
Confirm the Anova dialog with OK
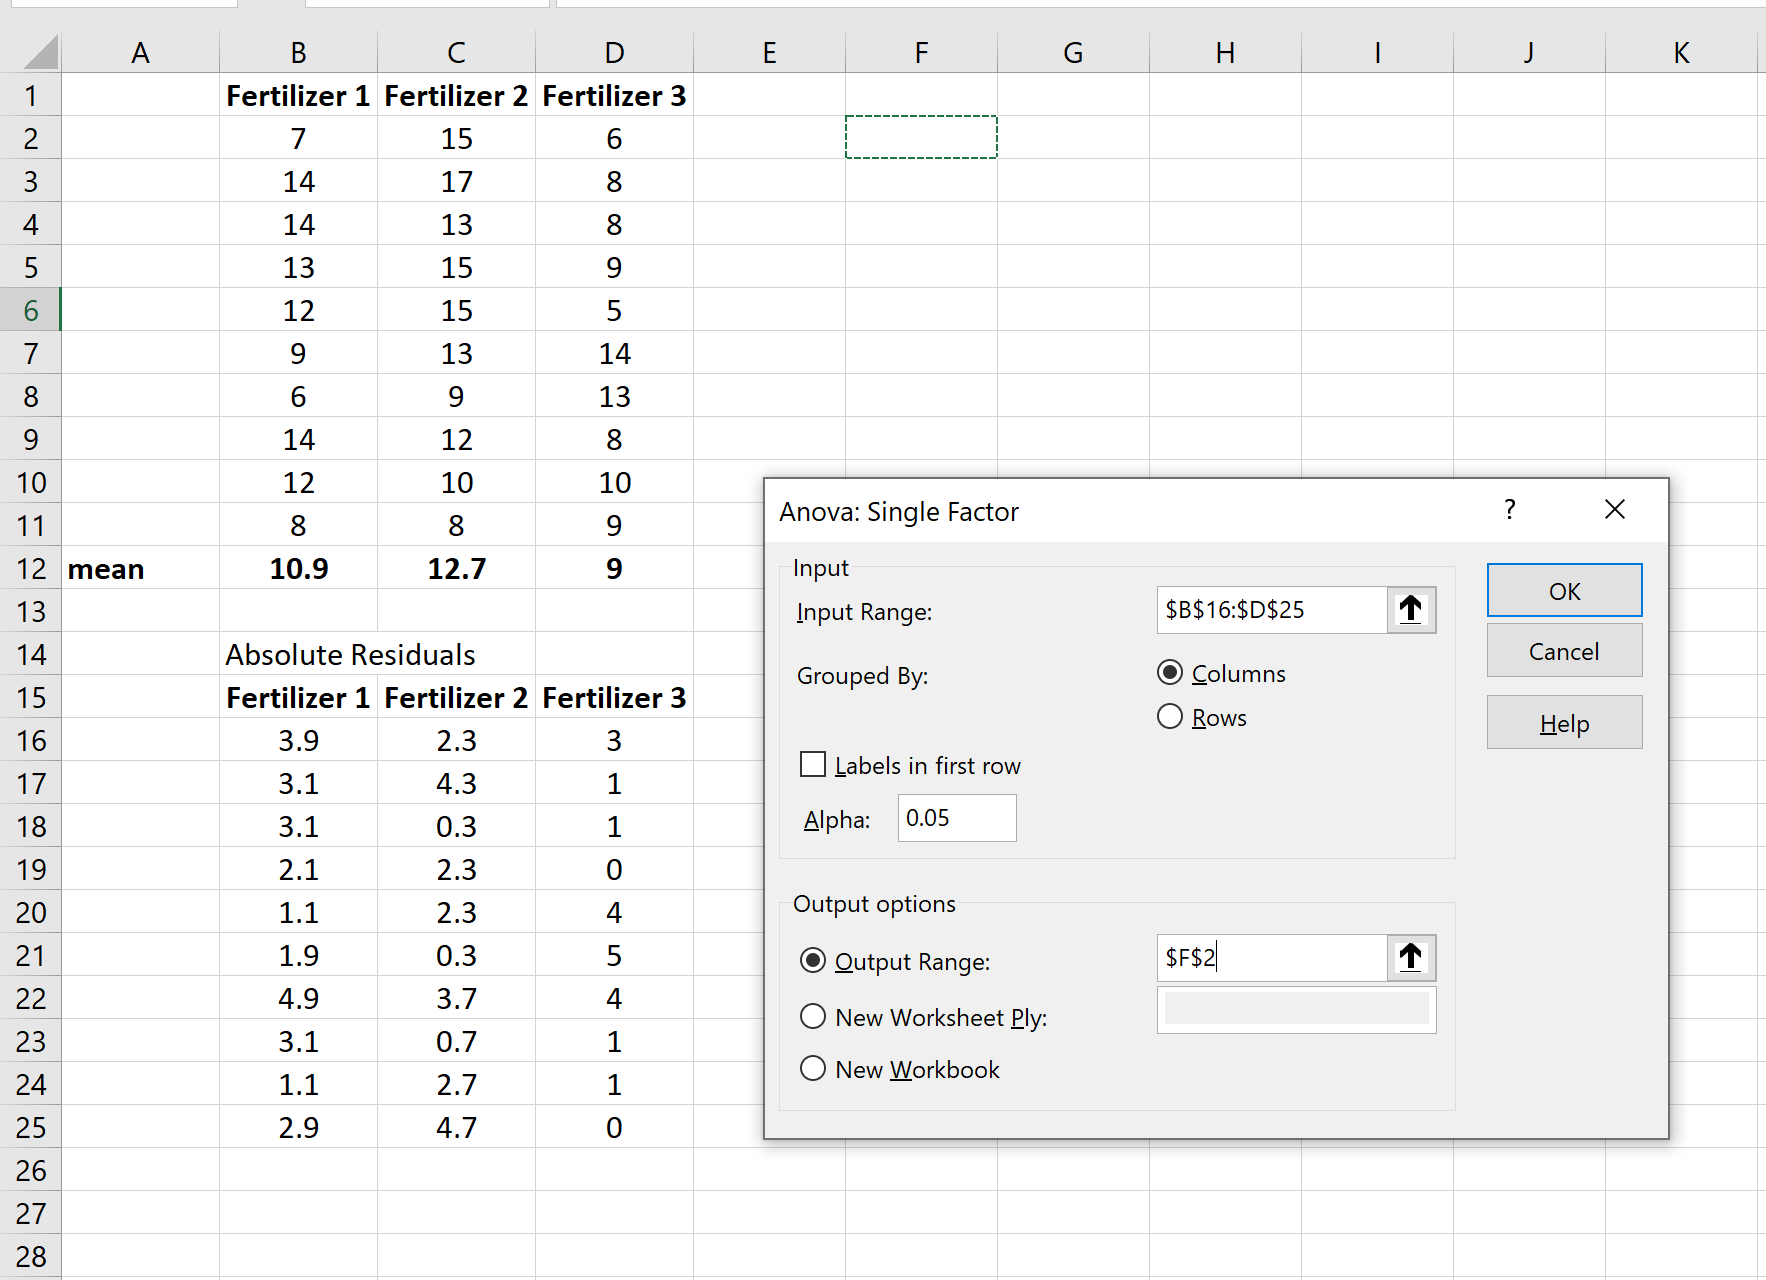click(1564, 591)
